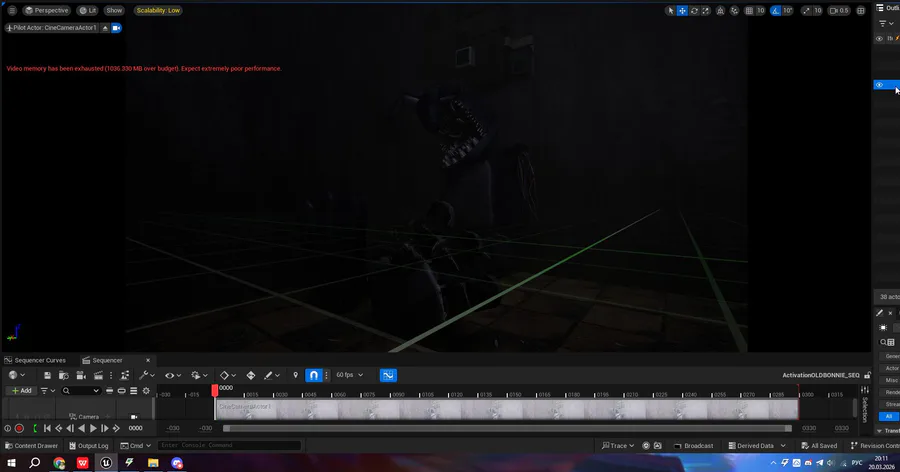900x472 pixels.
Task: Activate the Rotate gizmo tool
Action: pyautogui.click(x=694, y=10)
